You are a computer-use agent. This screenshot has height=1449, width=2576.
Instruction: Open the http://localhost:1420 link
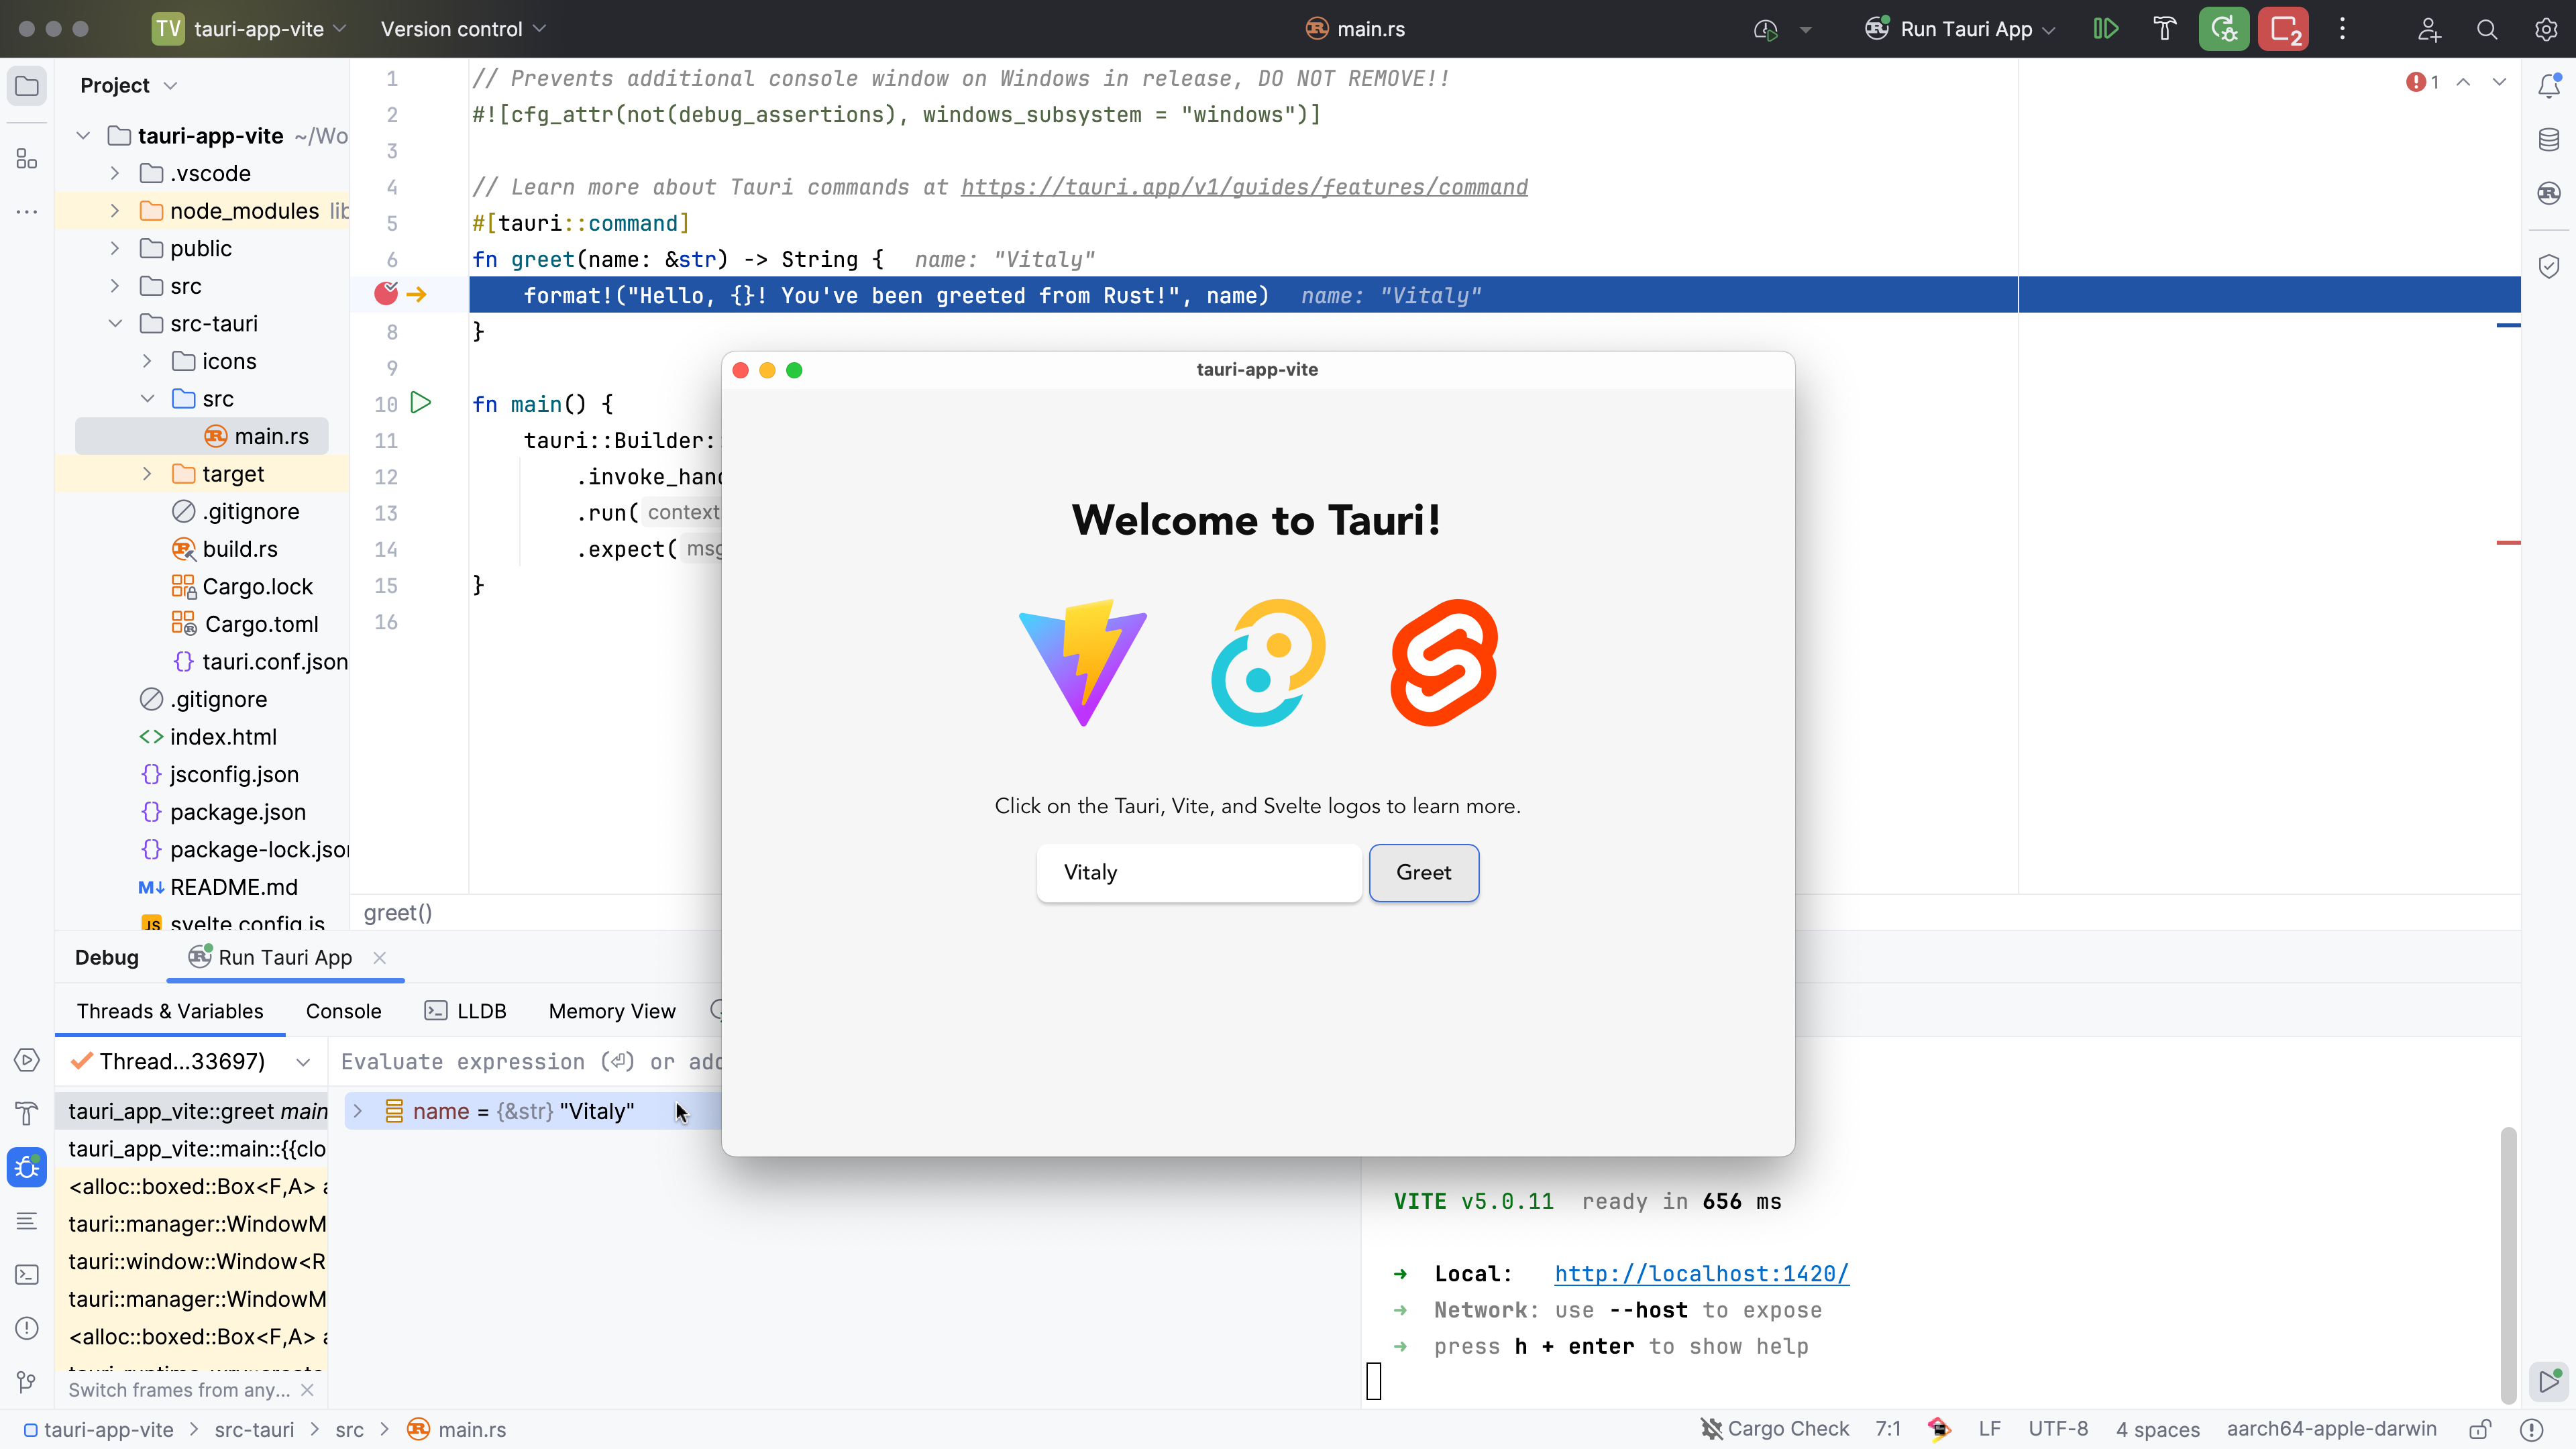1700,1273
